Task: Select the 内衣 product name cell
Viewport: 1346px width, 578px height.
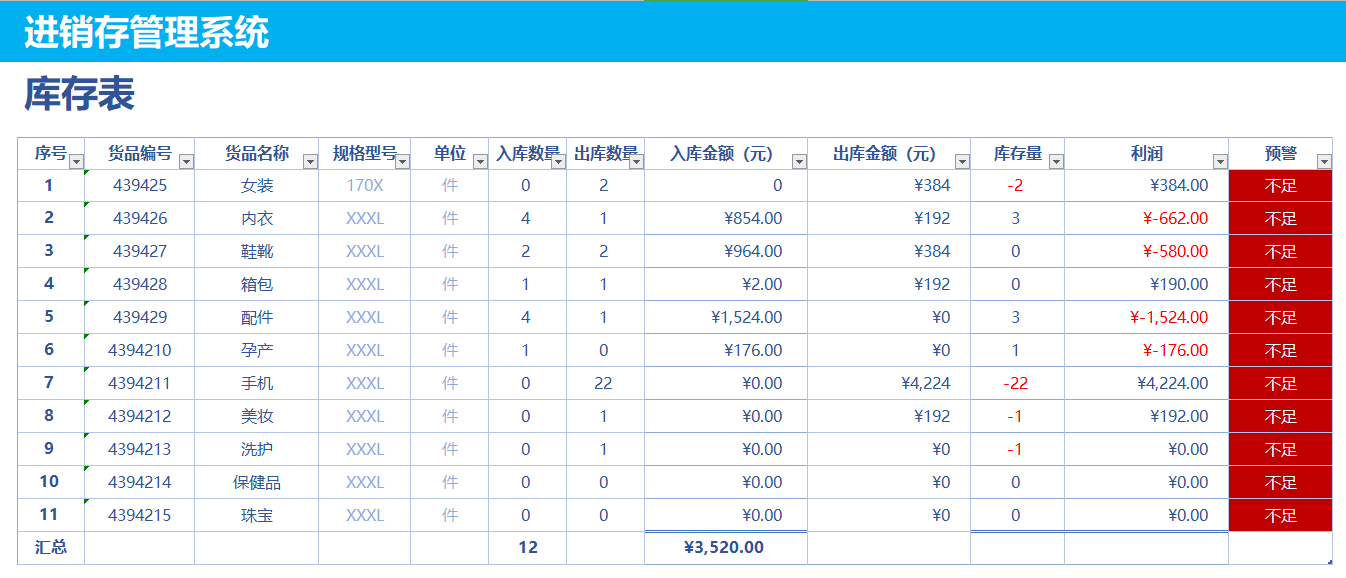Action: (257, 219)
